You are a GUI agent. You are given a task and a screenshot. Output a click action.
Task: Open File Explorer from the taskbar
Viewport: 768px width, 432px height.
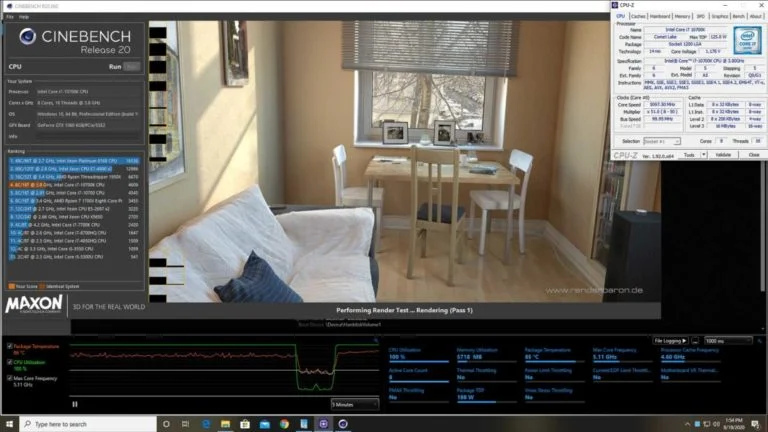coord(225,424)
